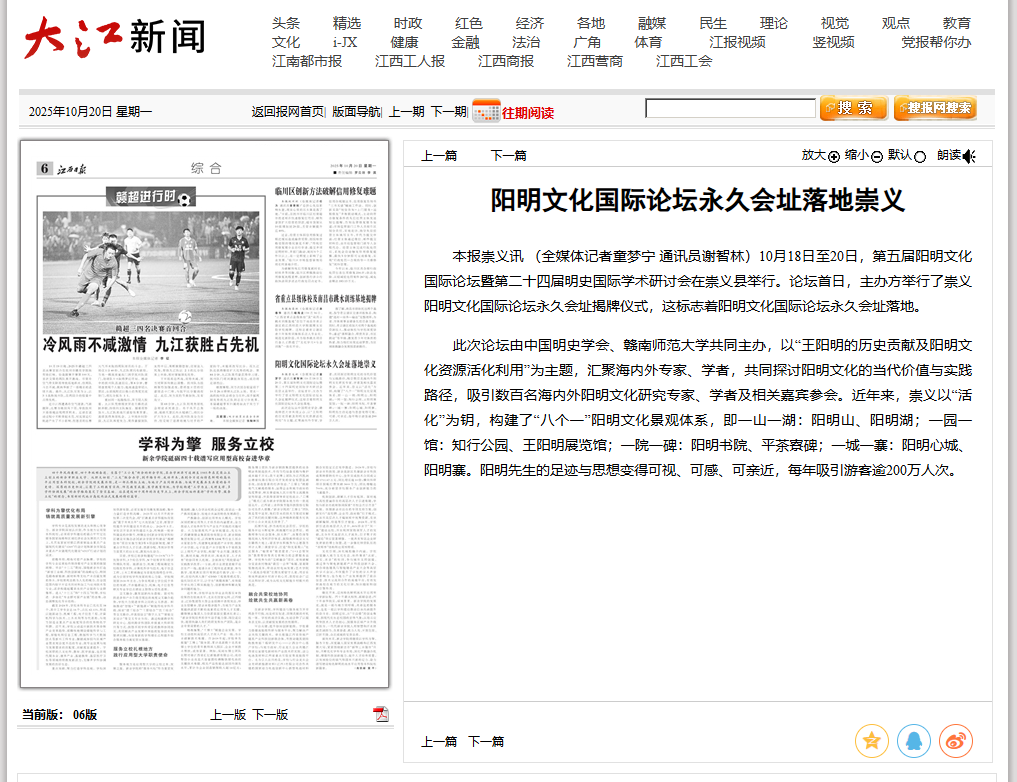
Task: Click 返回报网首页 link
Action: [287, 112]
